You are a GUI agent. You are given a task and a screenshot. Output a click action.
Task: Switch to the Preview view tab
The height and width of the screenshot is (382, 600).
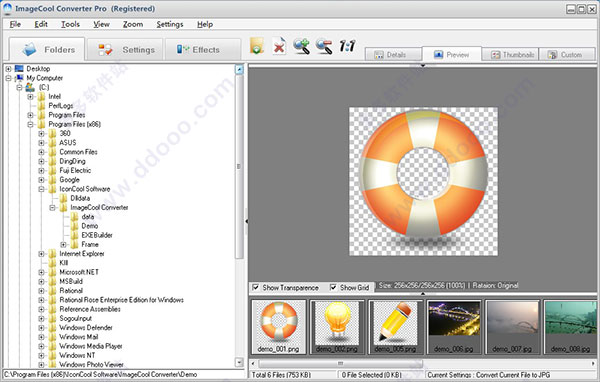pos(452,54)
